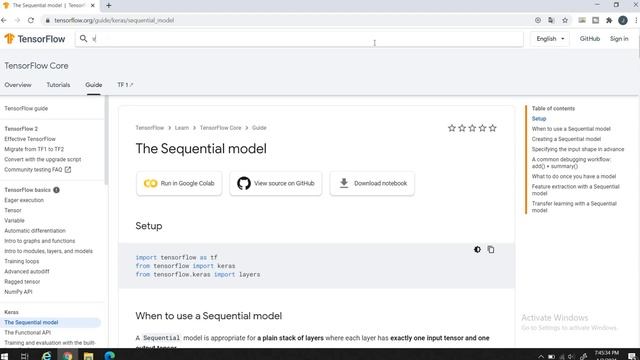Viewport: 640px width, 360px height.
Task: Click Run in Google Colab button
Action: 179,183
